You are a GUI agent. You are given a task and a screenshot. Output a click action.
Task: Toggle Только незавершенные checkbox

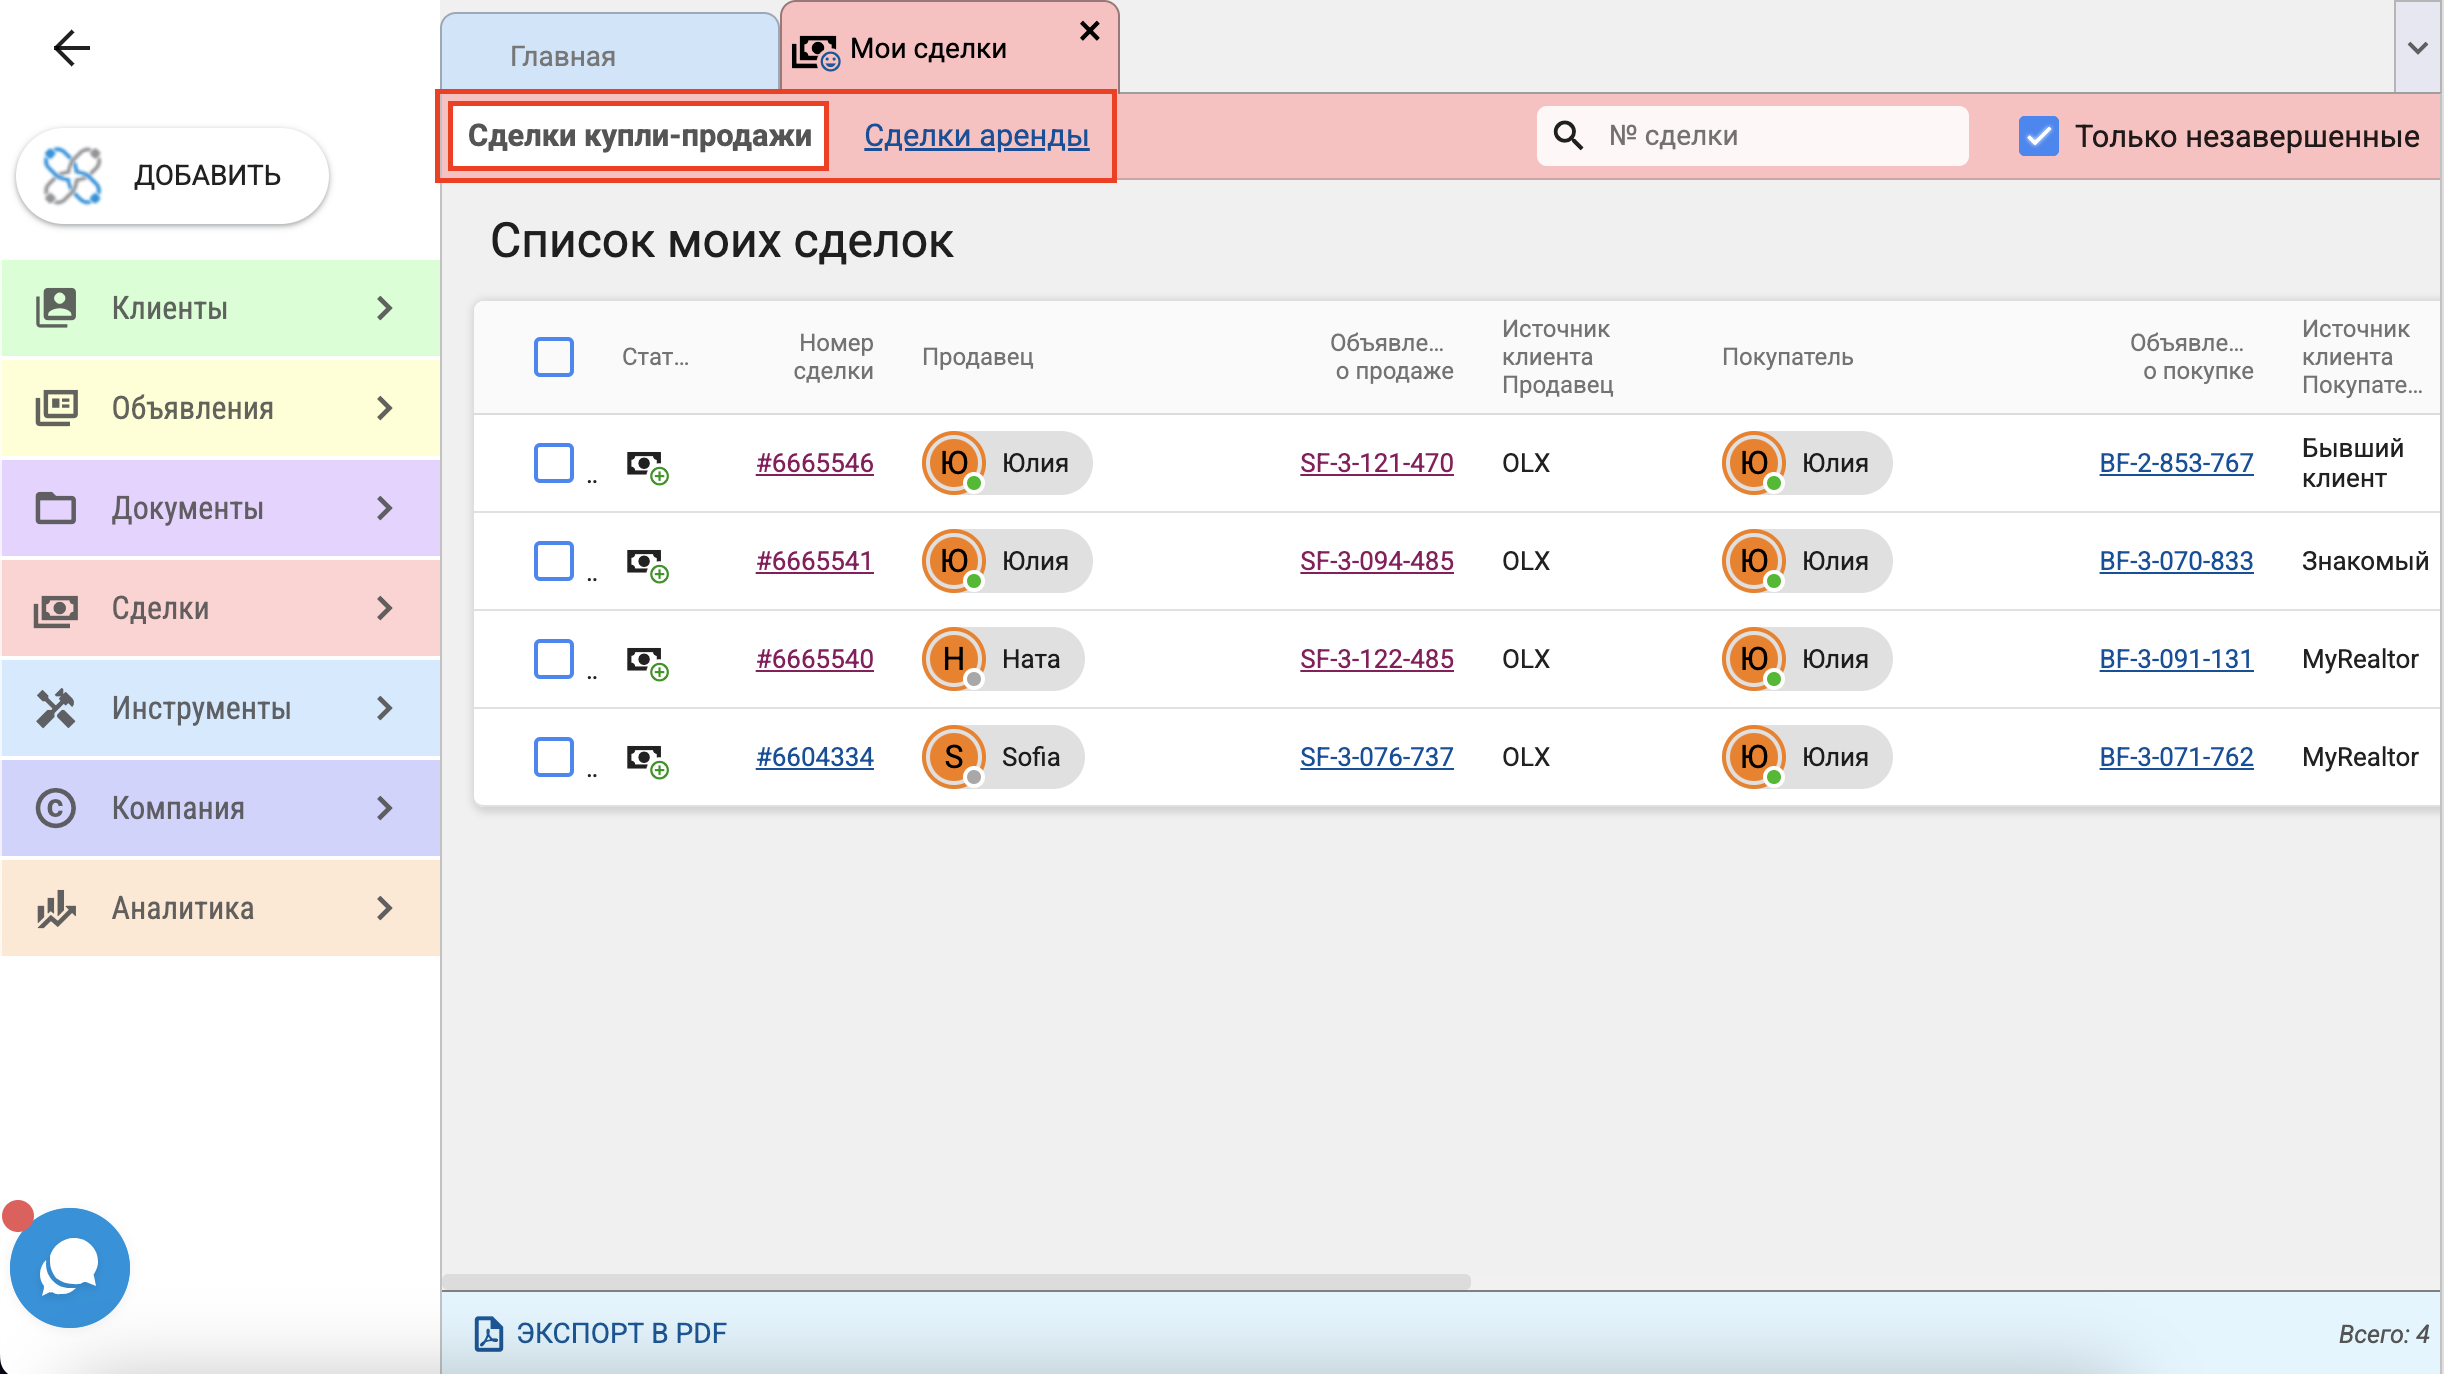tap(2038, 136)
